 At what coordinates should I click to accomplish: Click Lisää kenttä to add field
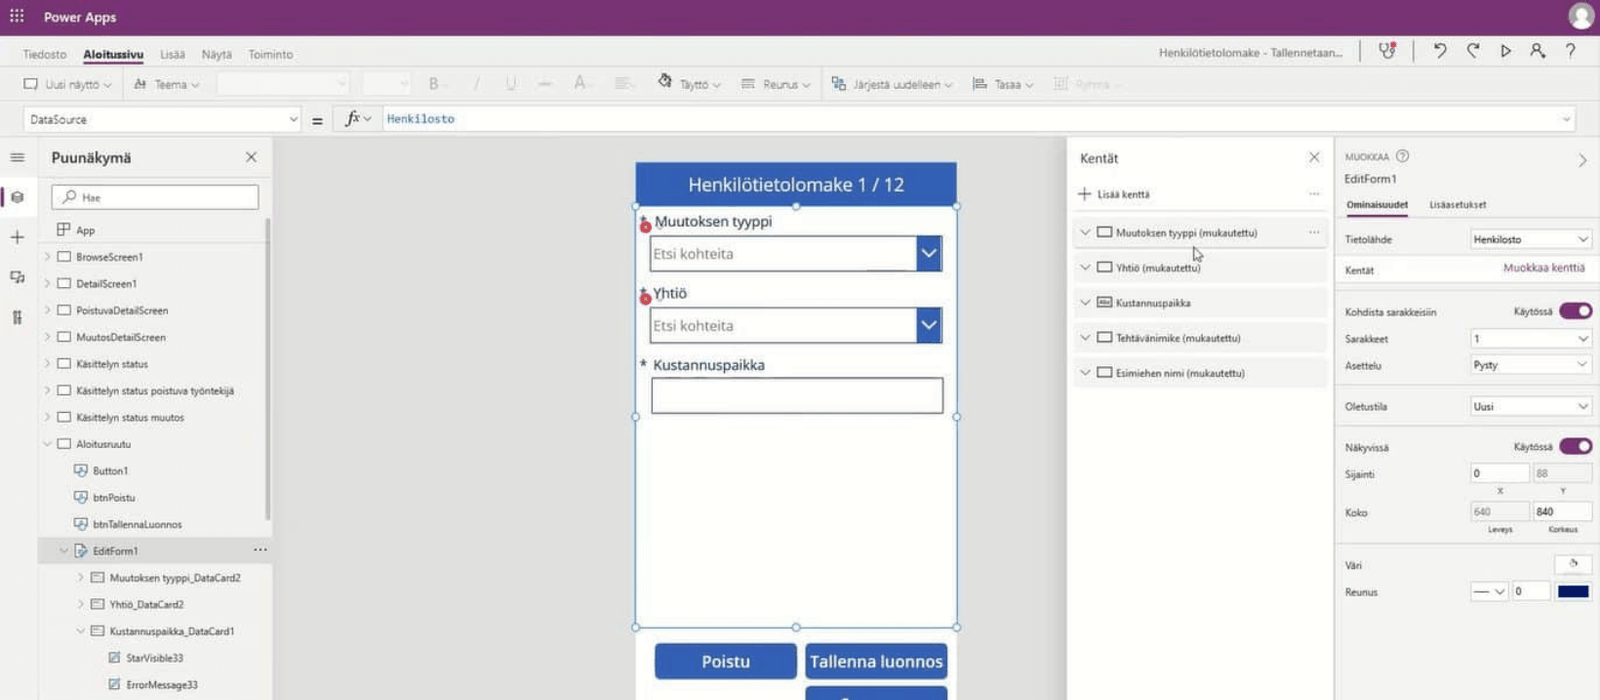point(1114,194)
